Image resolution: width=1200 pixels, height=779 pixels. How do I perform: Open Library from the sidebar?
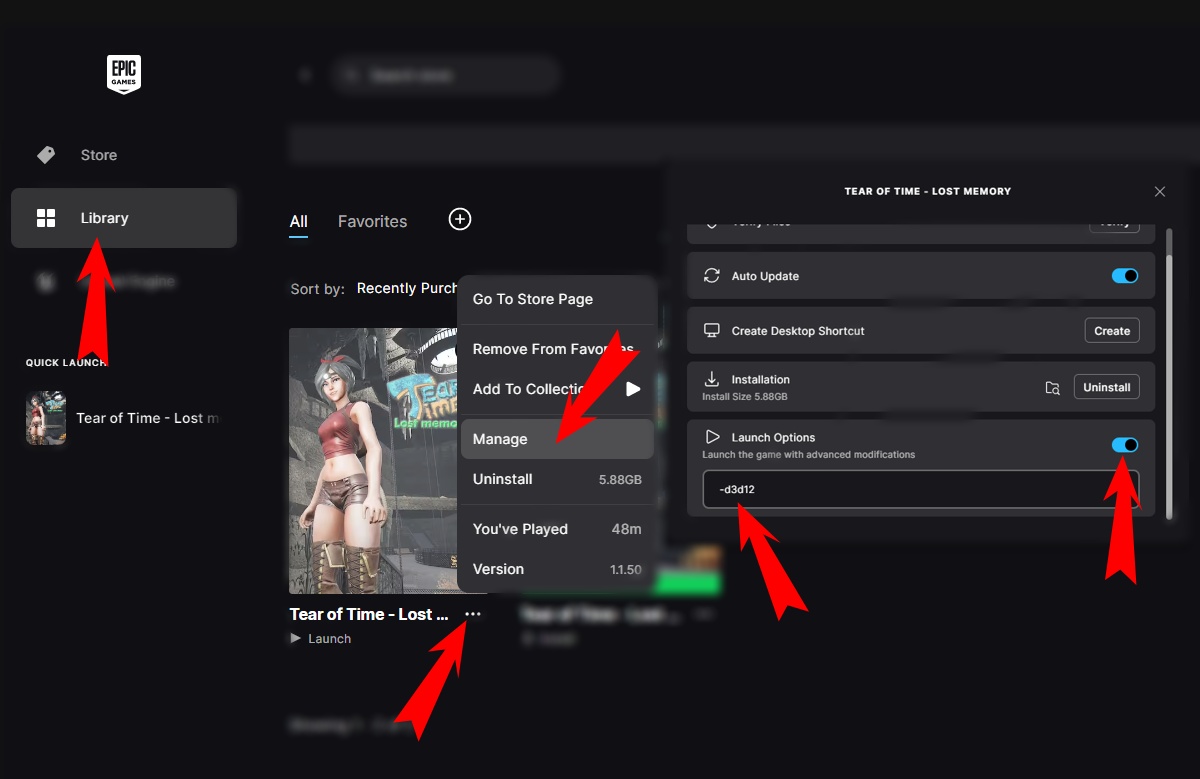click(124, 218)
